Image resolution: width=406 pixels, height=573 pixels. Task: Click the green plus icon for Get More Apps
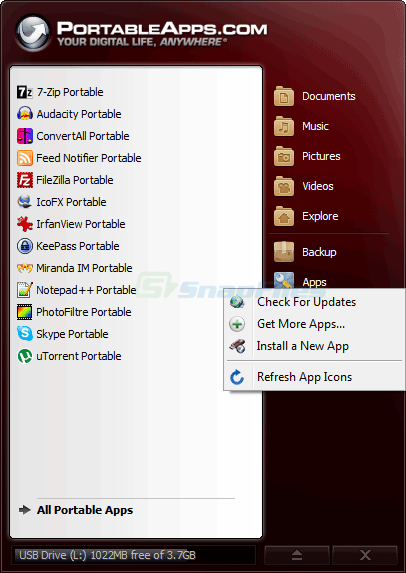(x=237, y=324)
